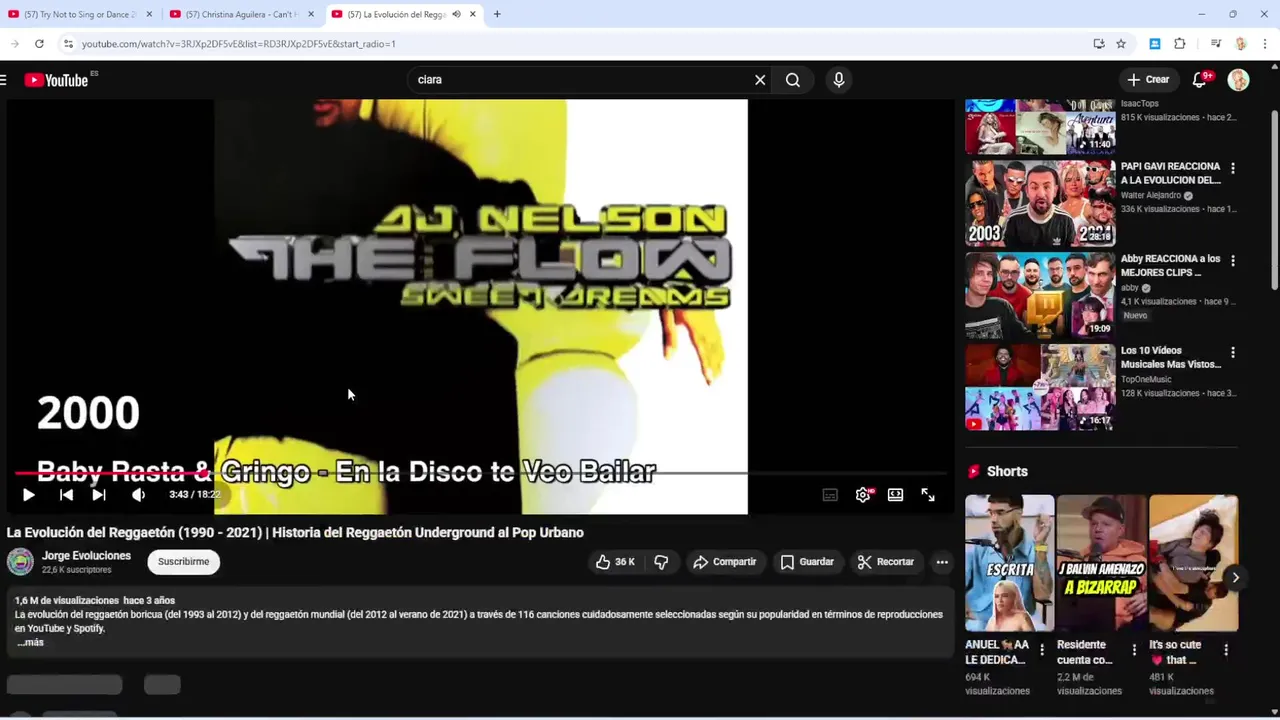Open the browser extensions puzzle icon

1180,44
